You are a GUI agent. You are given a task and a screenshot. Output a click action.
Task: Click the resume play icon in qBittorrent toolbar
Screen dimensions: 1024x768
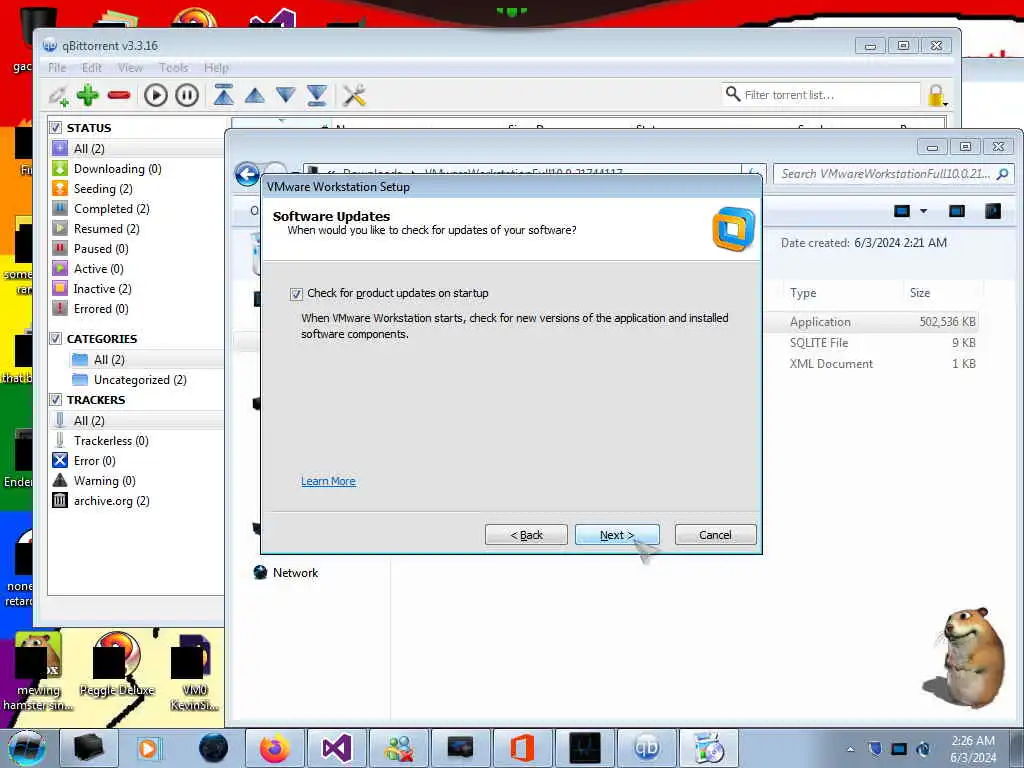155,95
